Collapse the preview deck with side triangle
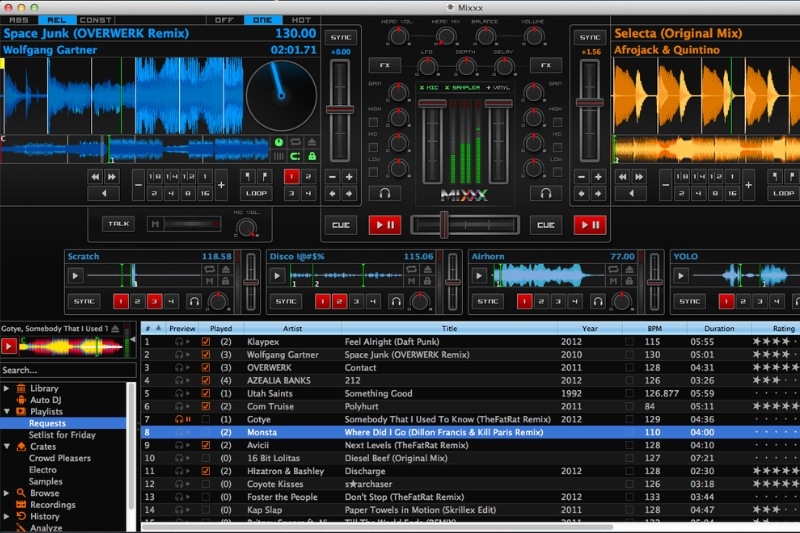Viewport: 800px width, 533px height. pyautogui.click(x=133, y=339)
